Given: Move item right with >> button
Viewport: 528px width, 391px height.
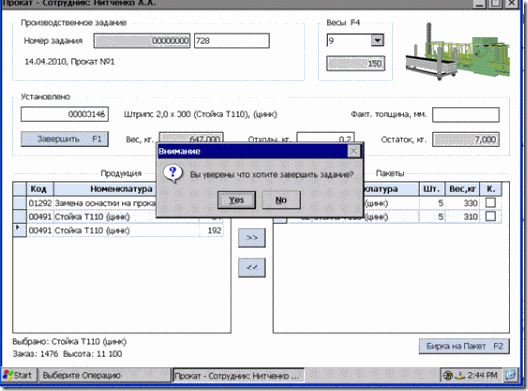Looking at the screenshot, I should (x=252, y=238).
